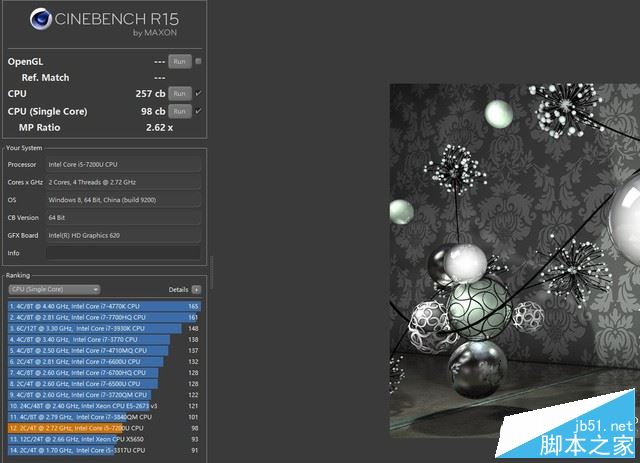This screenshot has height=463, width=640.
Task: Select ranking row 13 Intel Xeon X5650
Action: (104, 439)
